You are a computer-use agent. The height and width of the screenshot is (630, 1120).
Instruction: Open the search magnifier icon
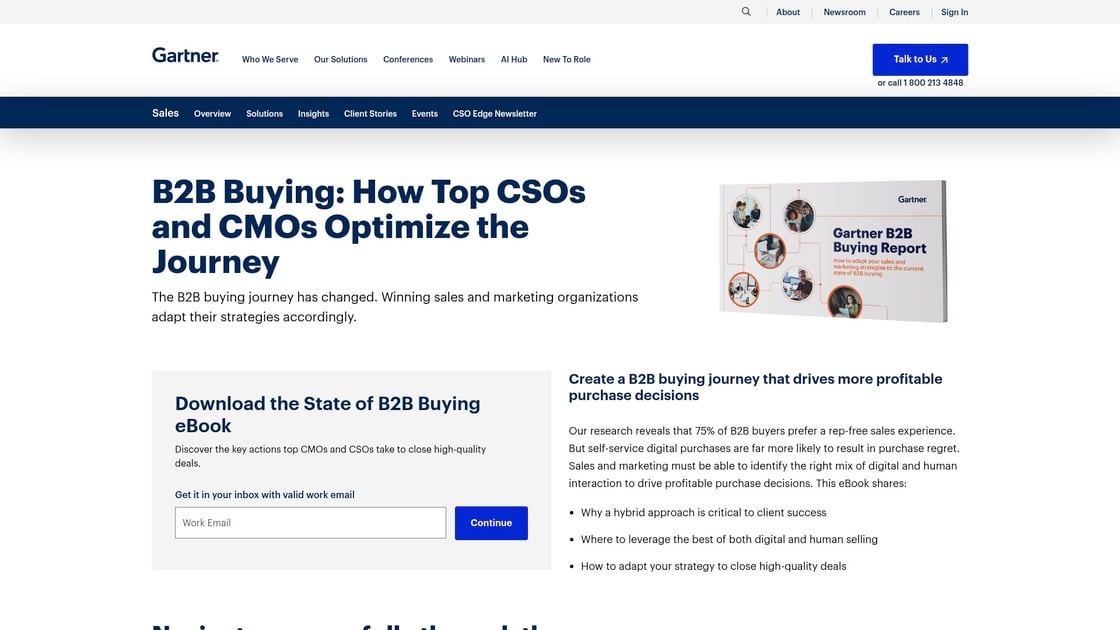[746, 11]
